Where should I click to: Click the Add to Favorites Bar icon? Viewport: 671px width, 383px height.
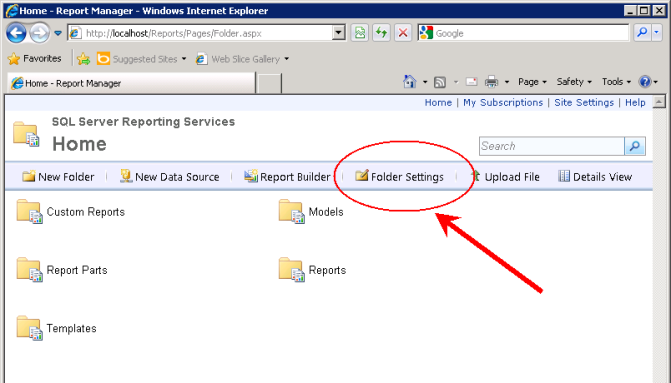click(x=83, y=59)
